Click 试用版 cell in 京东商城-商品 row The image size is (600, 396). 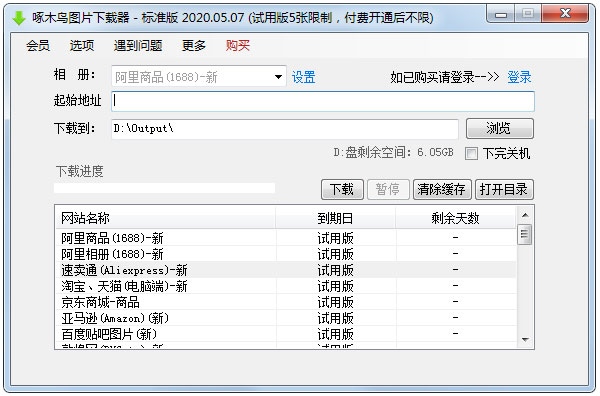[336, 302]
